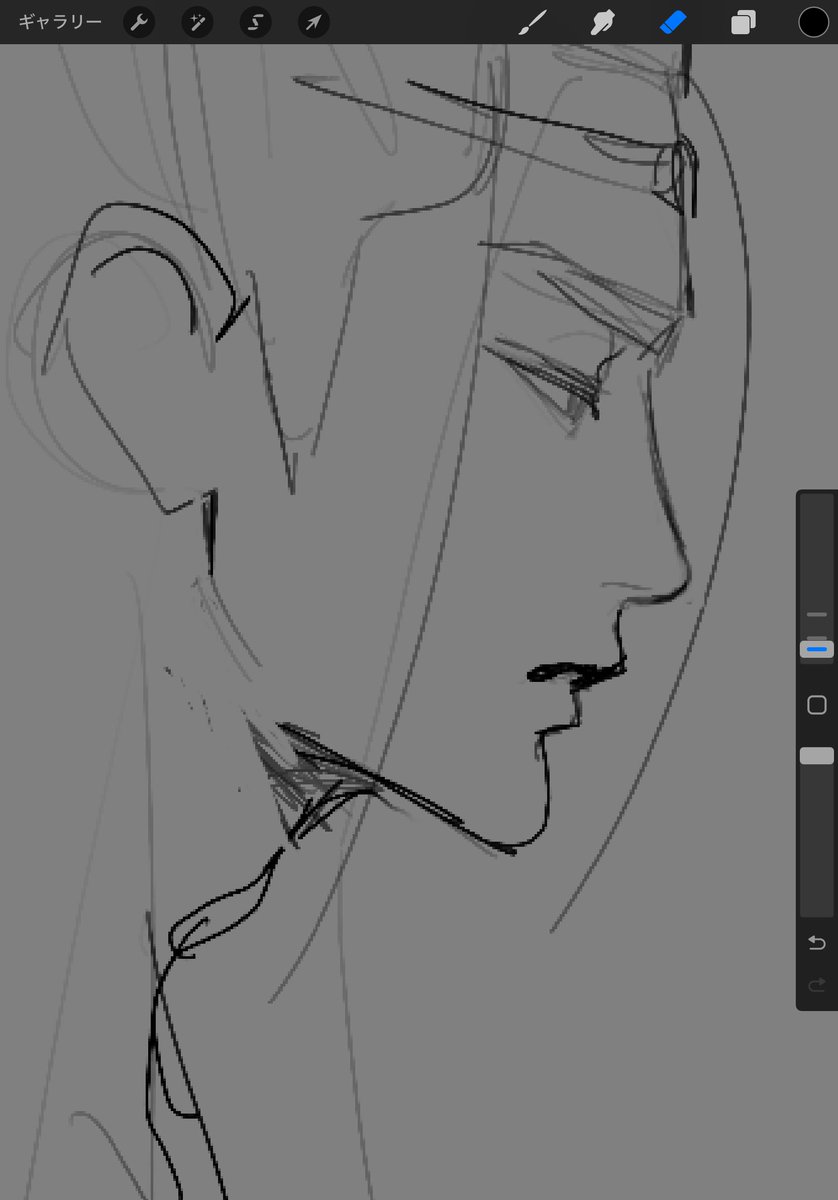This screenshot has width=838, height=1200.
Task: Undo the last stroke with the back arrow
Action: click(817, 943)
